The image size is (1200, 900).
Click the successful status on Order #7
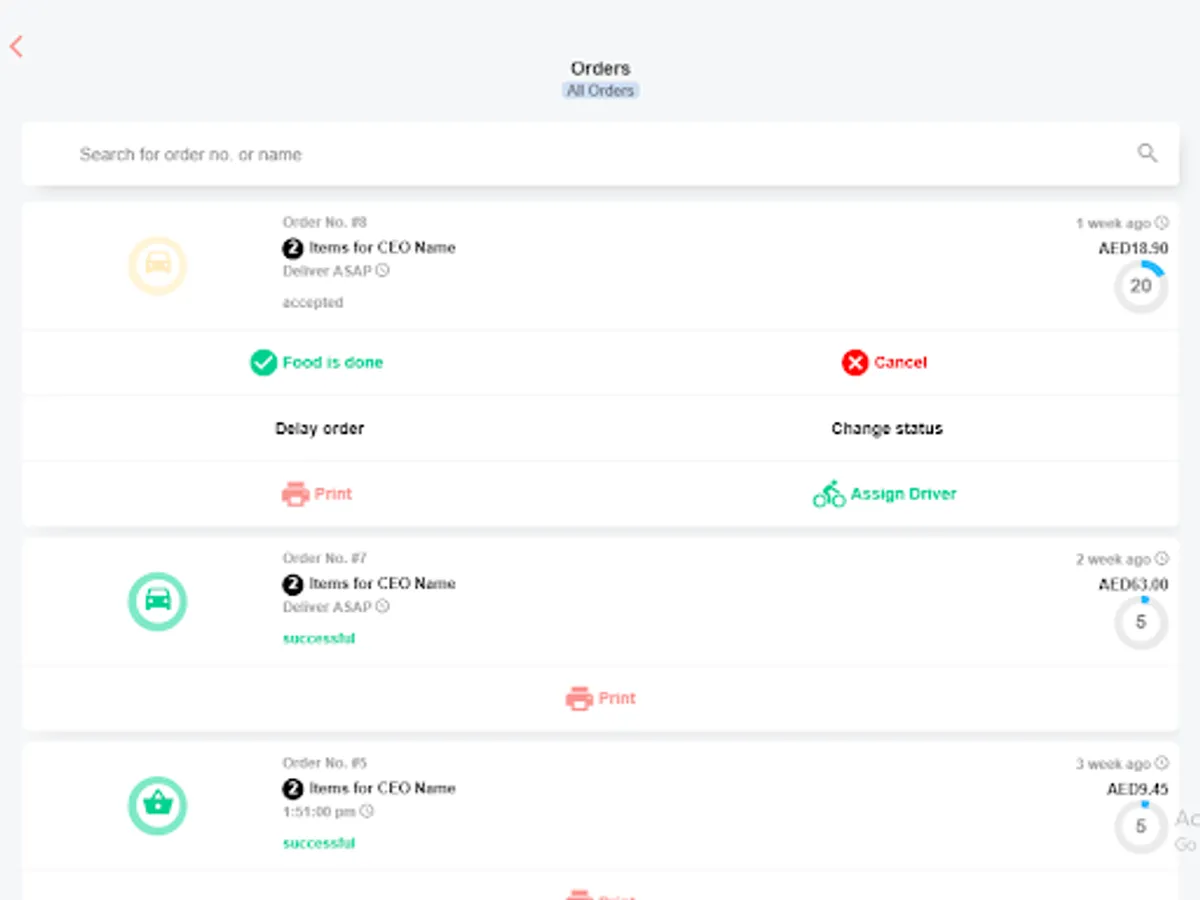319,638
